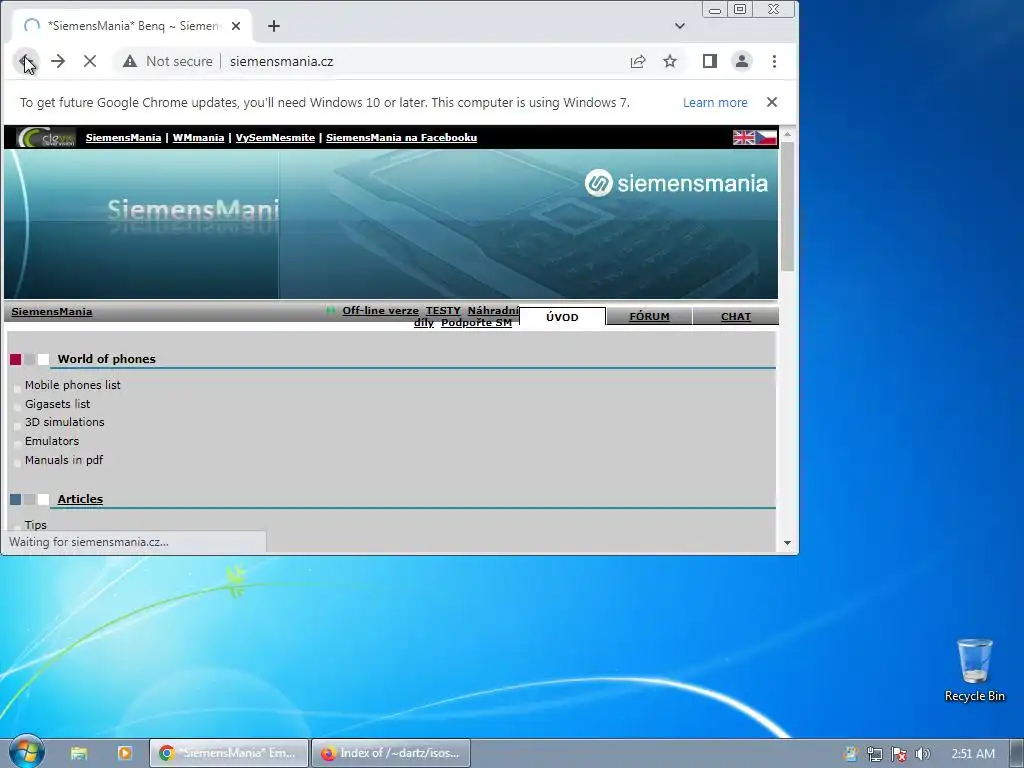Click the network tray icon
Screen dimensions: 1024x768
tap(874, 754)
